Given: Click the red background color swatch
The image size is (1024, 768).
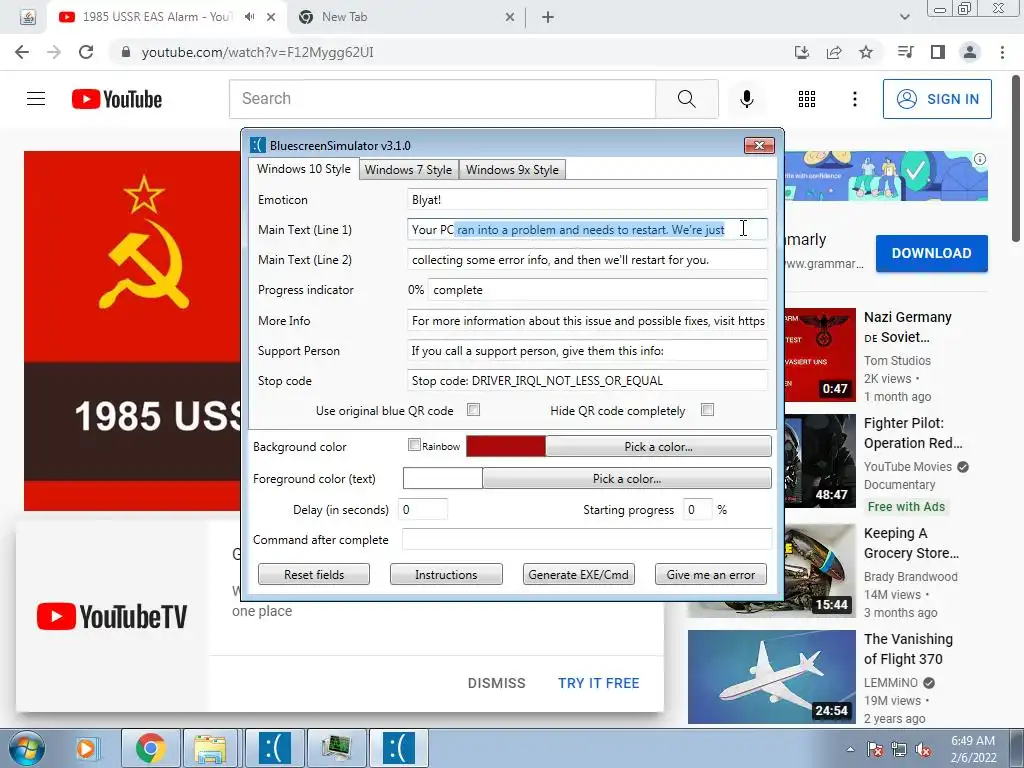Looking at the screenshot, I should [x=506, y=447].
